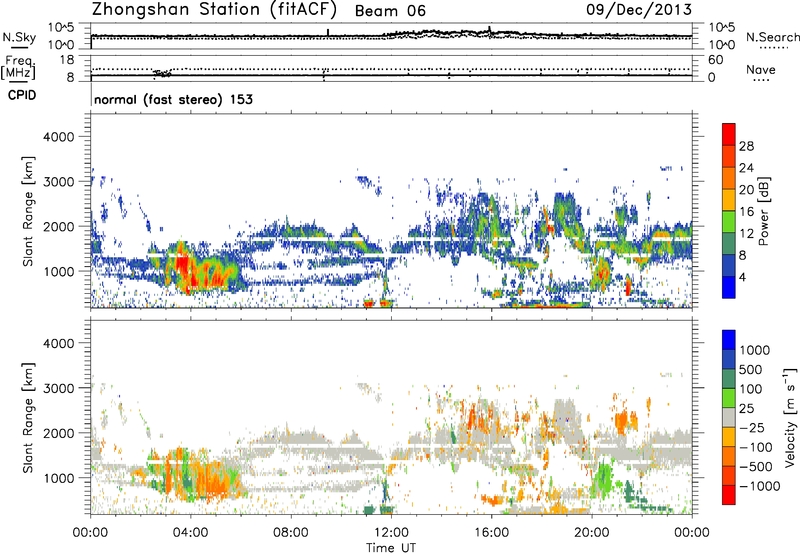The height and width of the screenshot is (554, 800).
Task: Click the "Power [dB]" colorbar label
Action: [763, 211]
